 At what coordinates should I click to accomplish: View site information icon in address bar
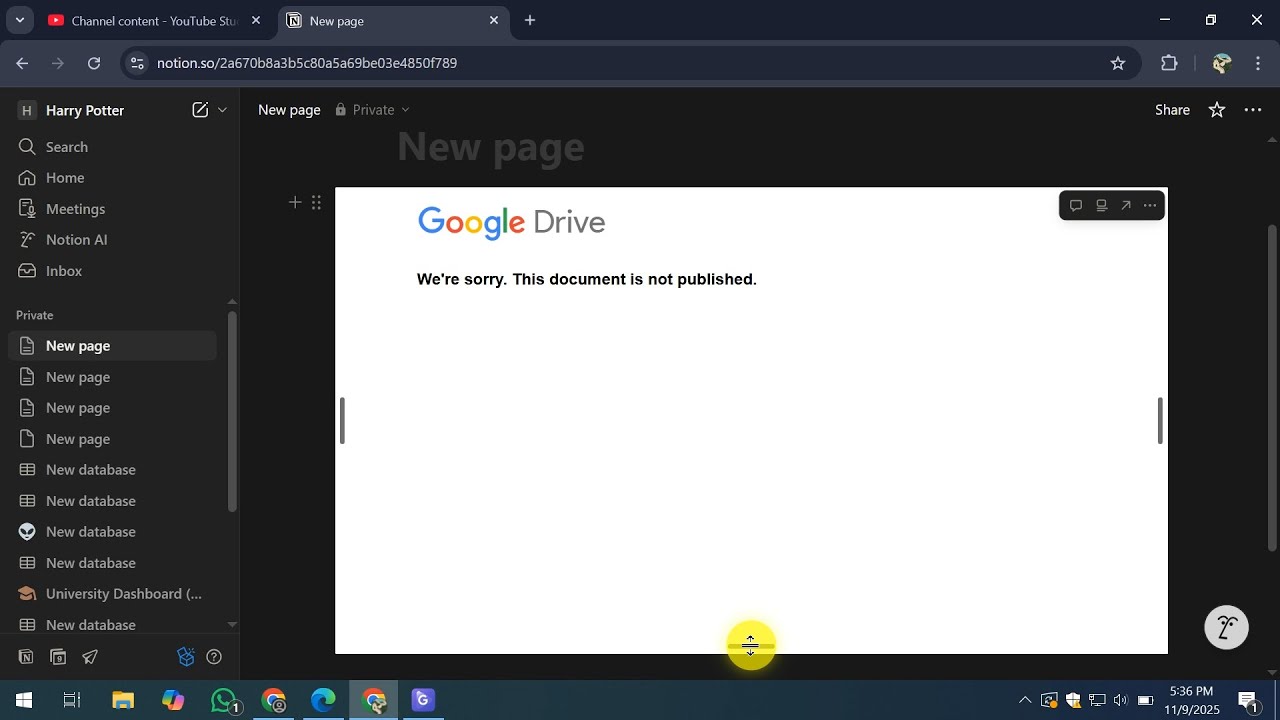click(x=137, y=63)
